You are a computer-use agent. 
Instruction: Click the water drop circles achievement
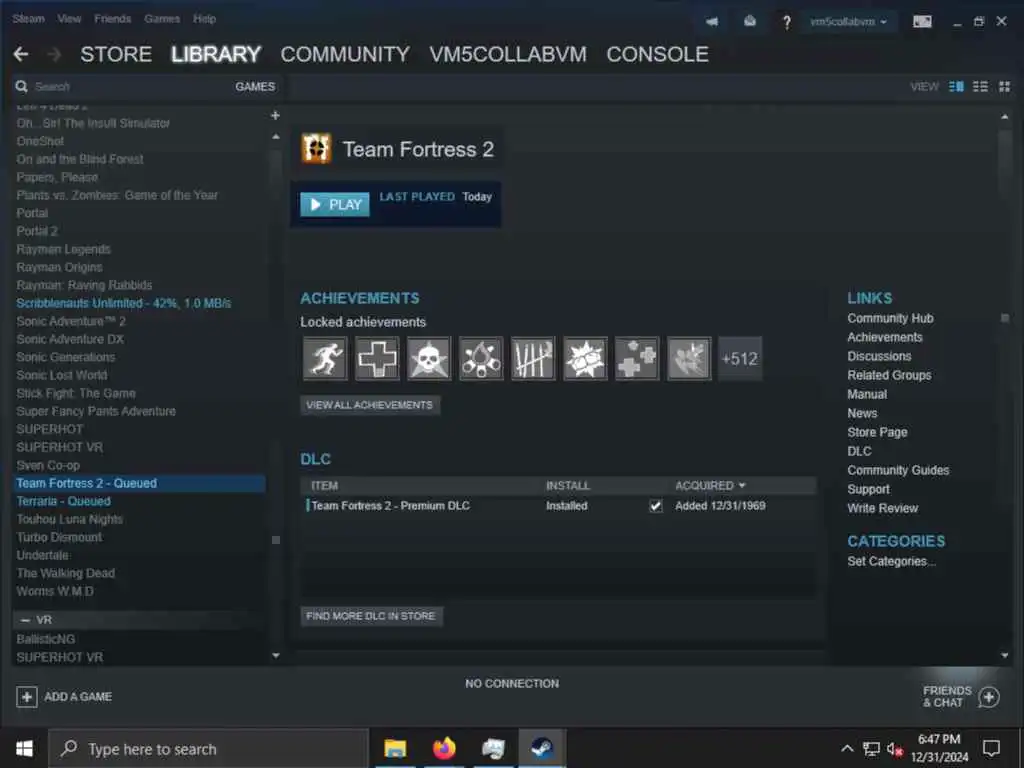coord(481,358)
